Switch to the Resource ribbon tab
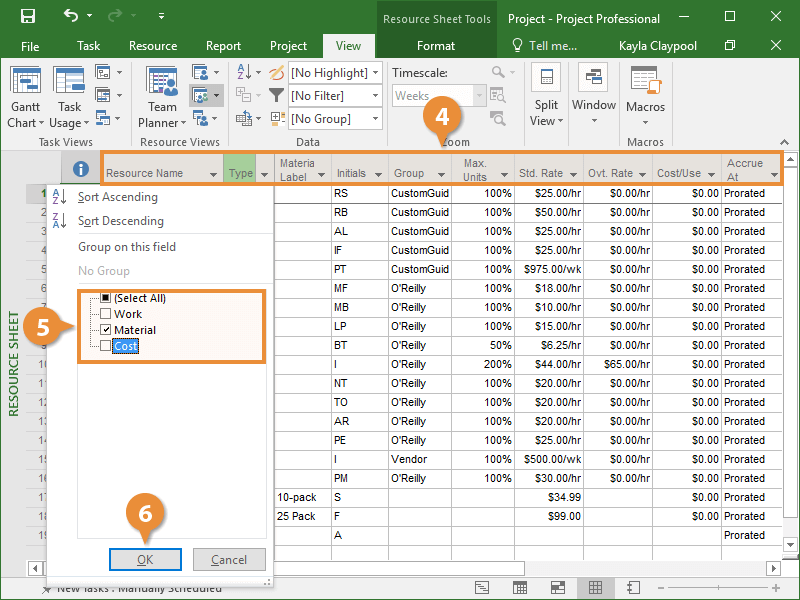 (x=153, y=46)
